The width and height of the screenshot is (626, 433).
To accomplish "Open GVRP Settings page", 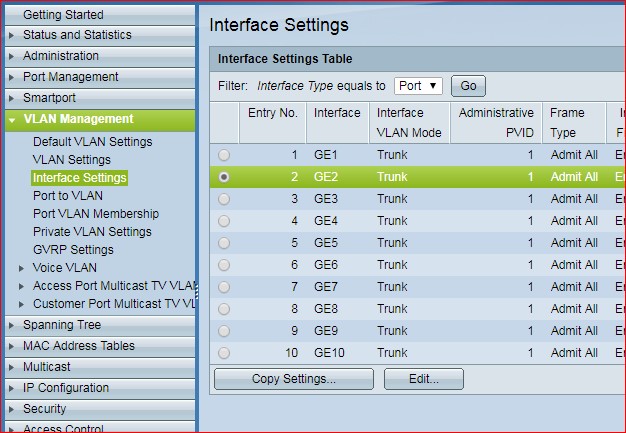I will tap(73, 250).
